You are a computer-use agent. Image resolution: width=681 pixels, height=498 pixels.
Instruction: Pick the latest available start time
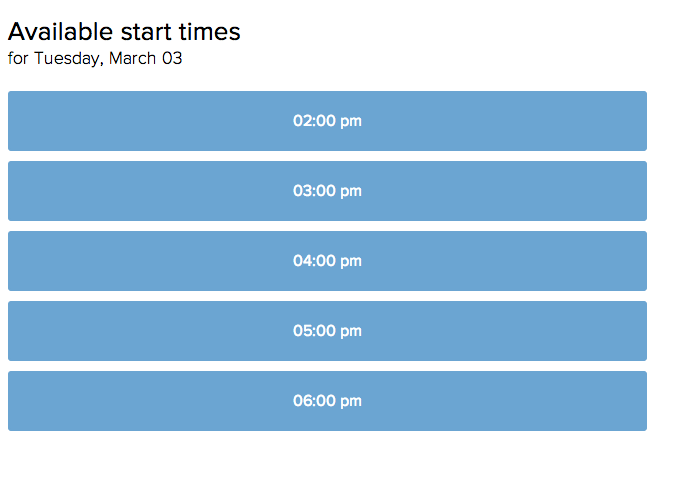(327, 401)
